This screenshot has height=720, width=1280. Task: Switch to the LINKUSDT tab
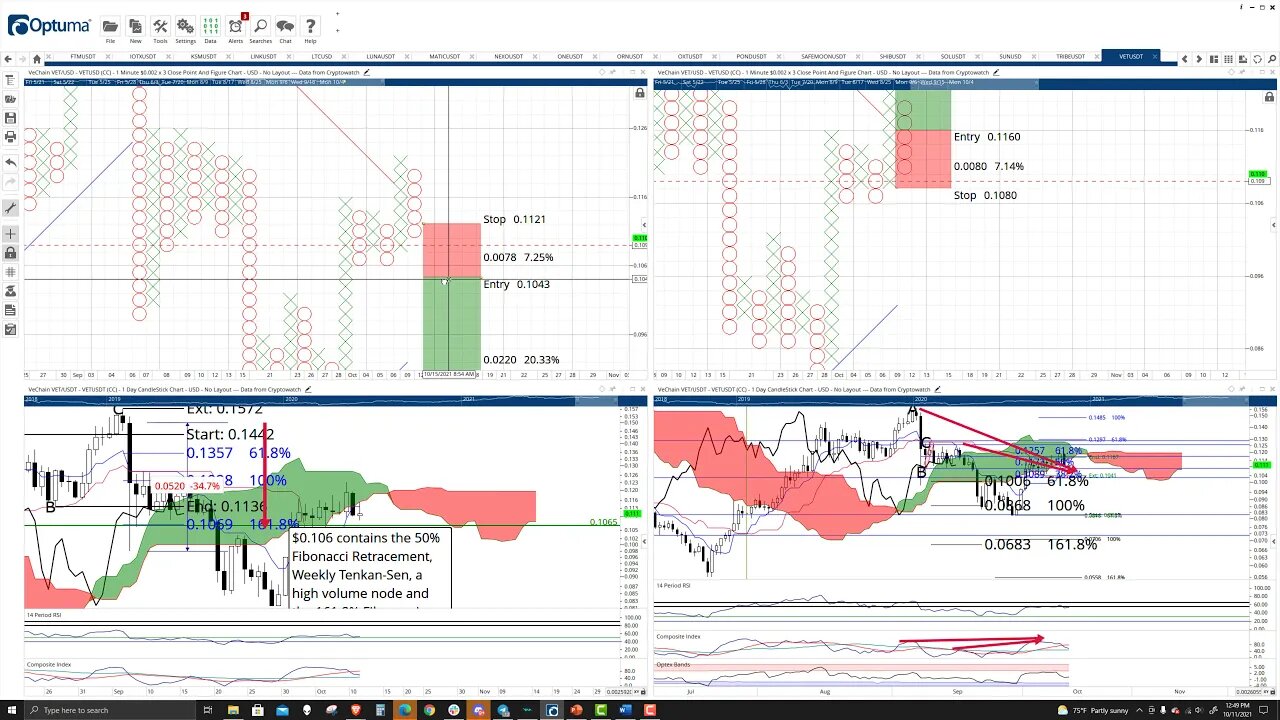[x=263, y=57]
